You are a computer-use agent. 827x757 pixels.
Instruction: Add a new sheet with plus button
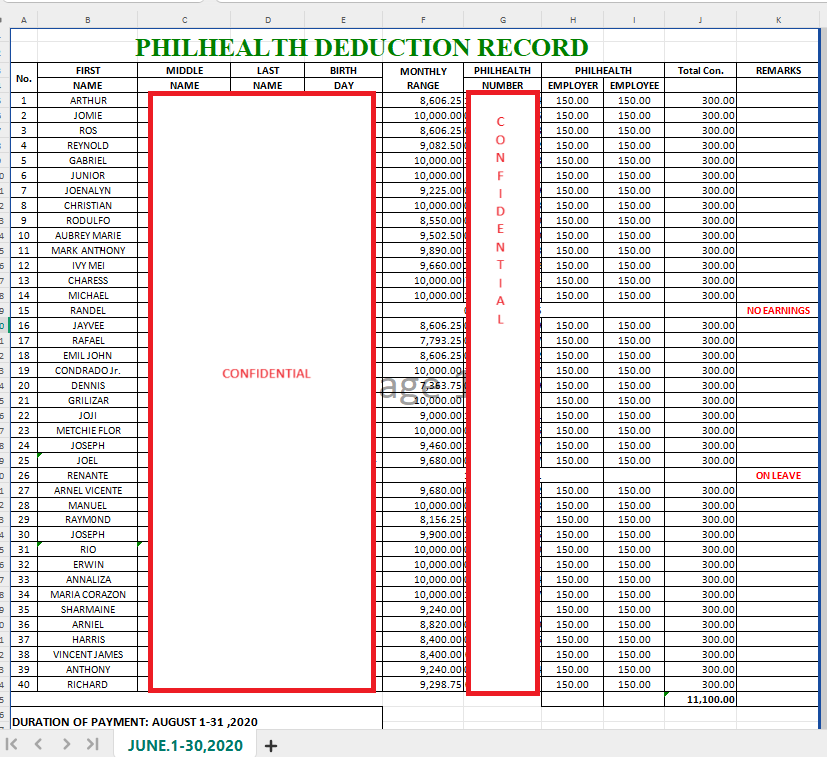coord(271,746)
